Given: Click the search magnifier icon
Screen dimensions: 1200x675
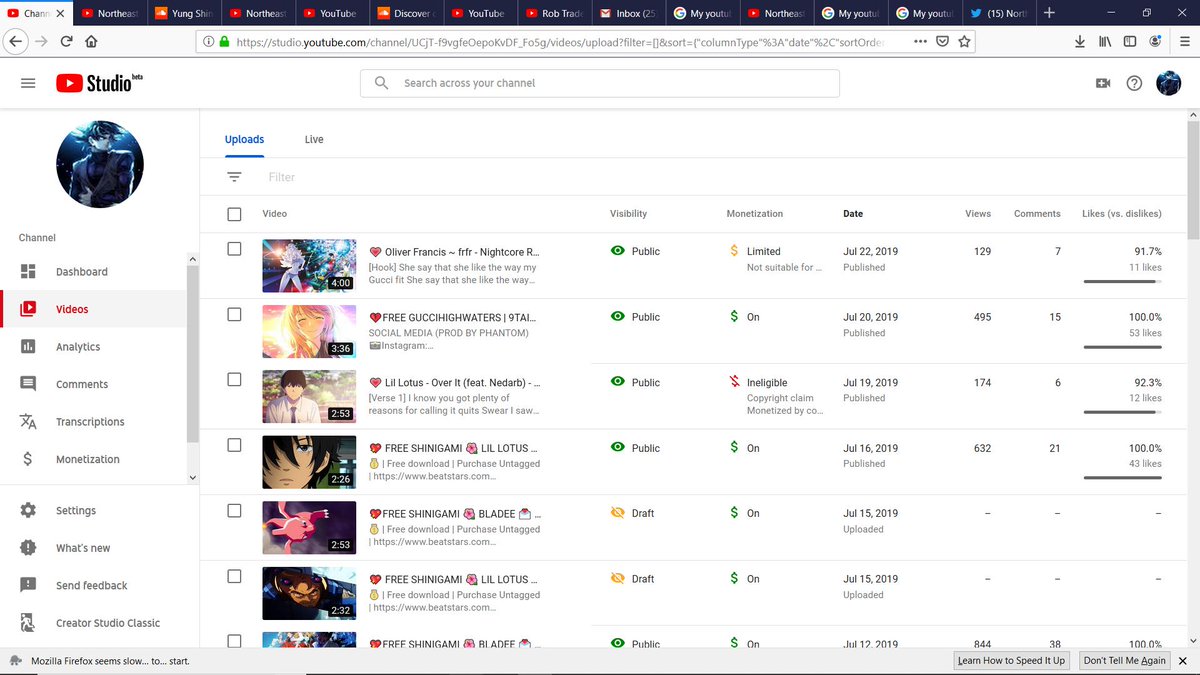Looking at the screenshot, I should (381, 83).
